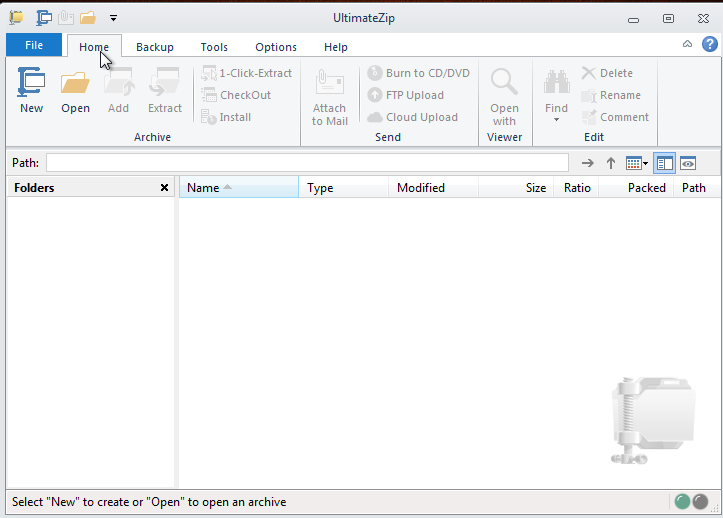Click Install in the Archive group

click(x=226, y=117)
